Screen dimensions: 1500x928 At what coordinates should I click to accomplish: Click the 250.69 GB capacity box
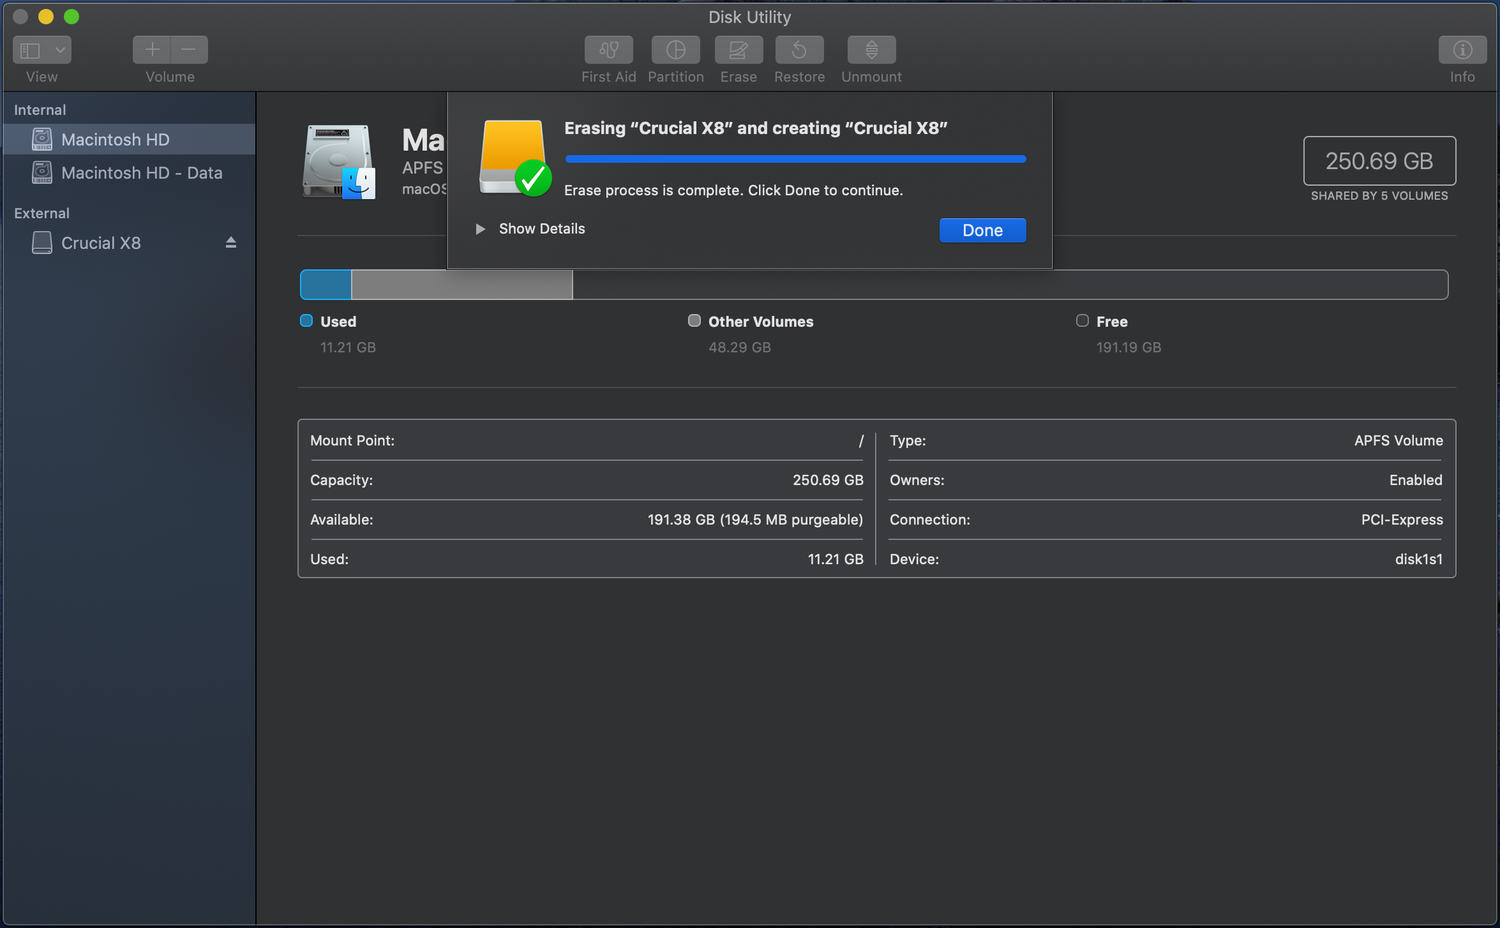[x=1379, y=161]
